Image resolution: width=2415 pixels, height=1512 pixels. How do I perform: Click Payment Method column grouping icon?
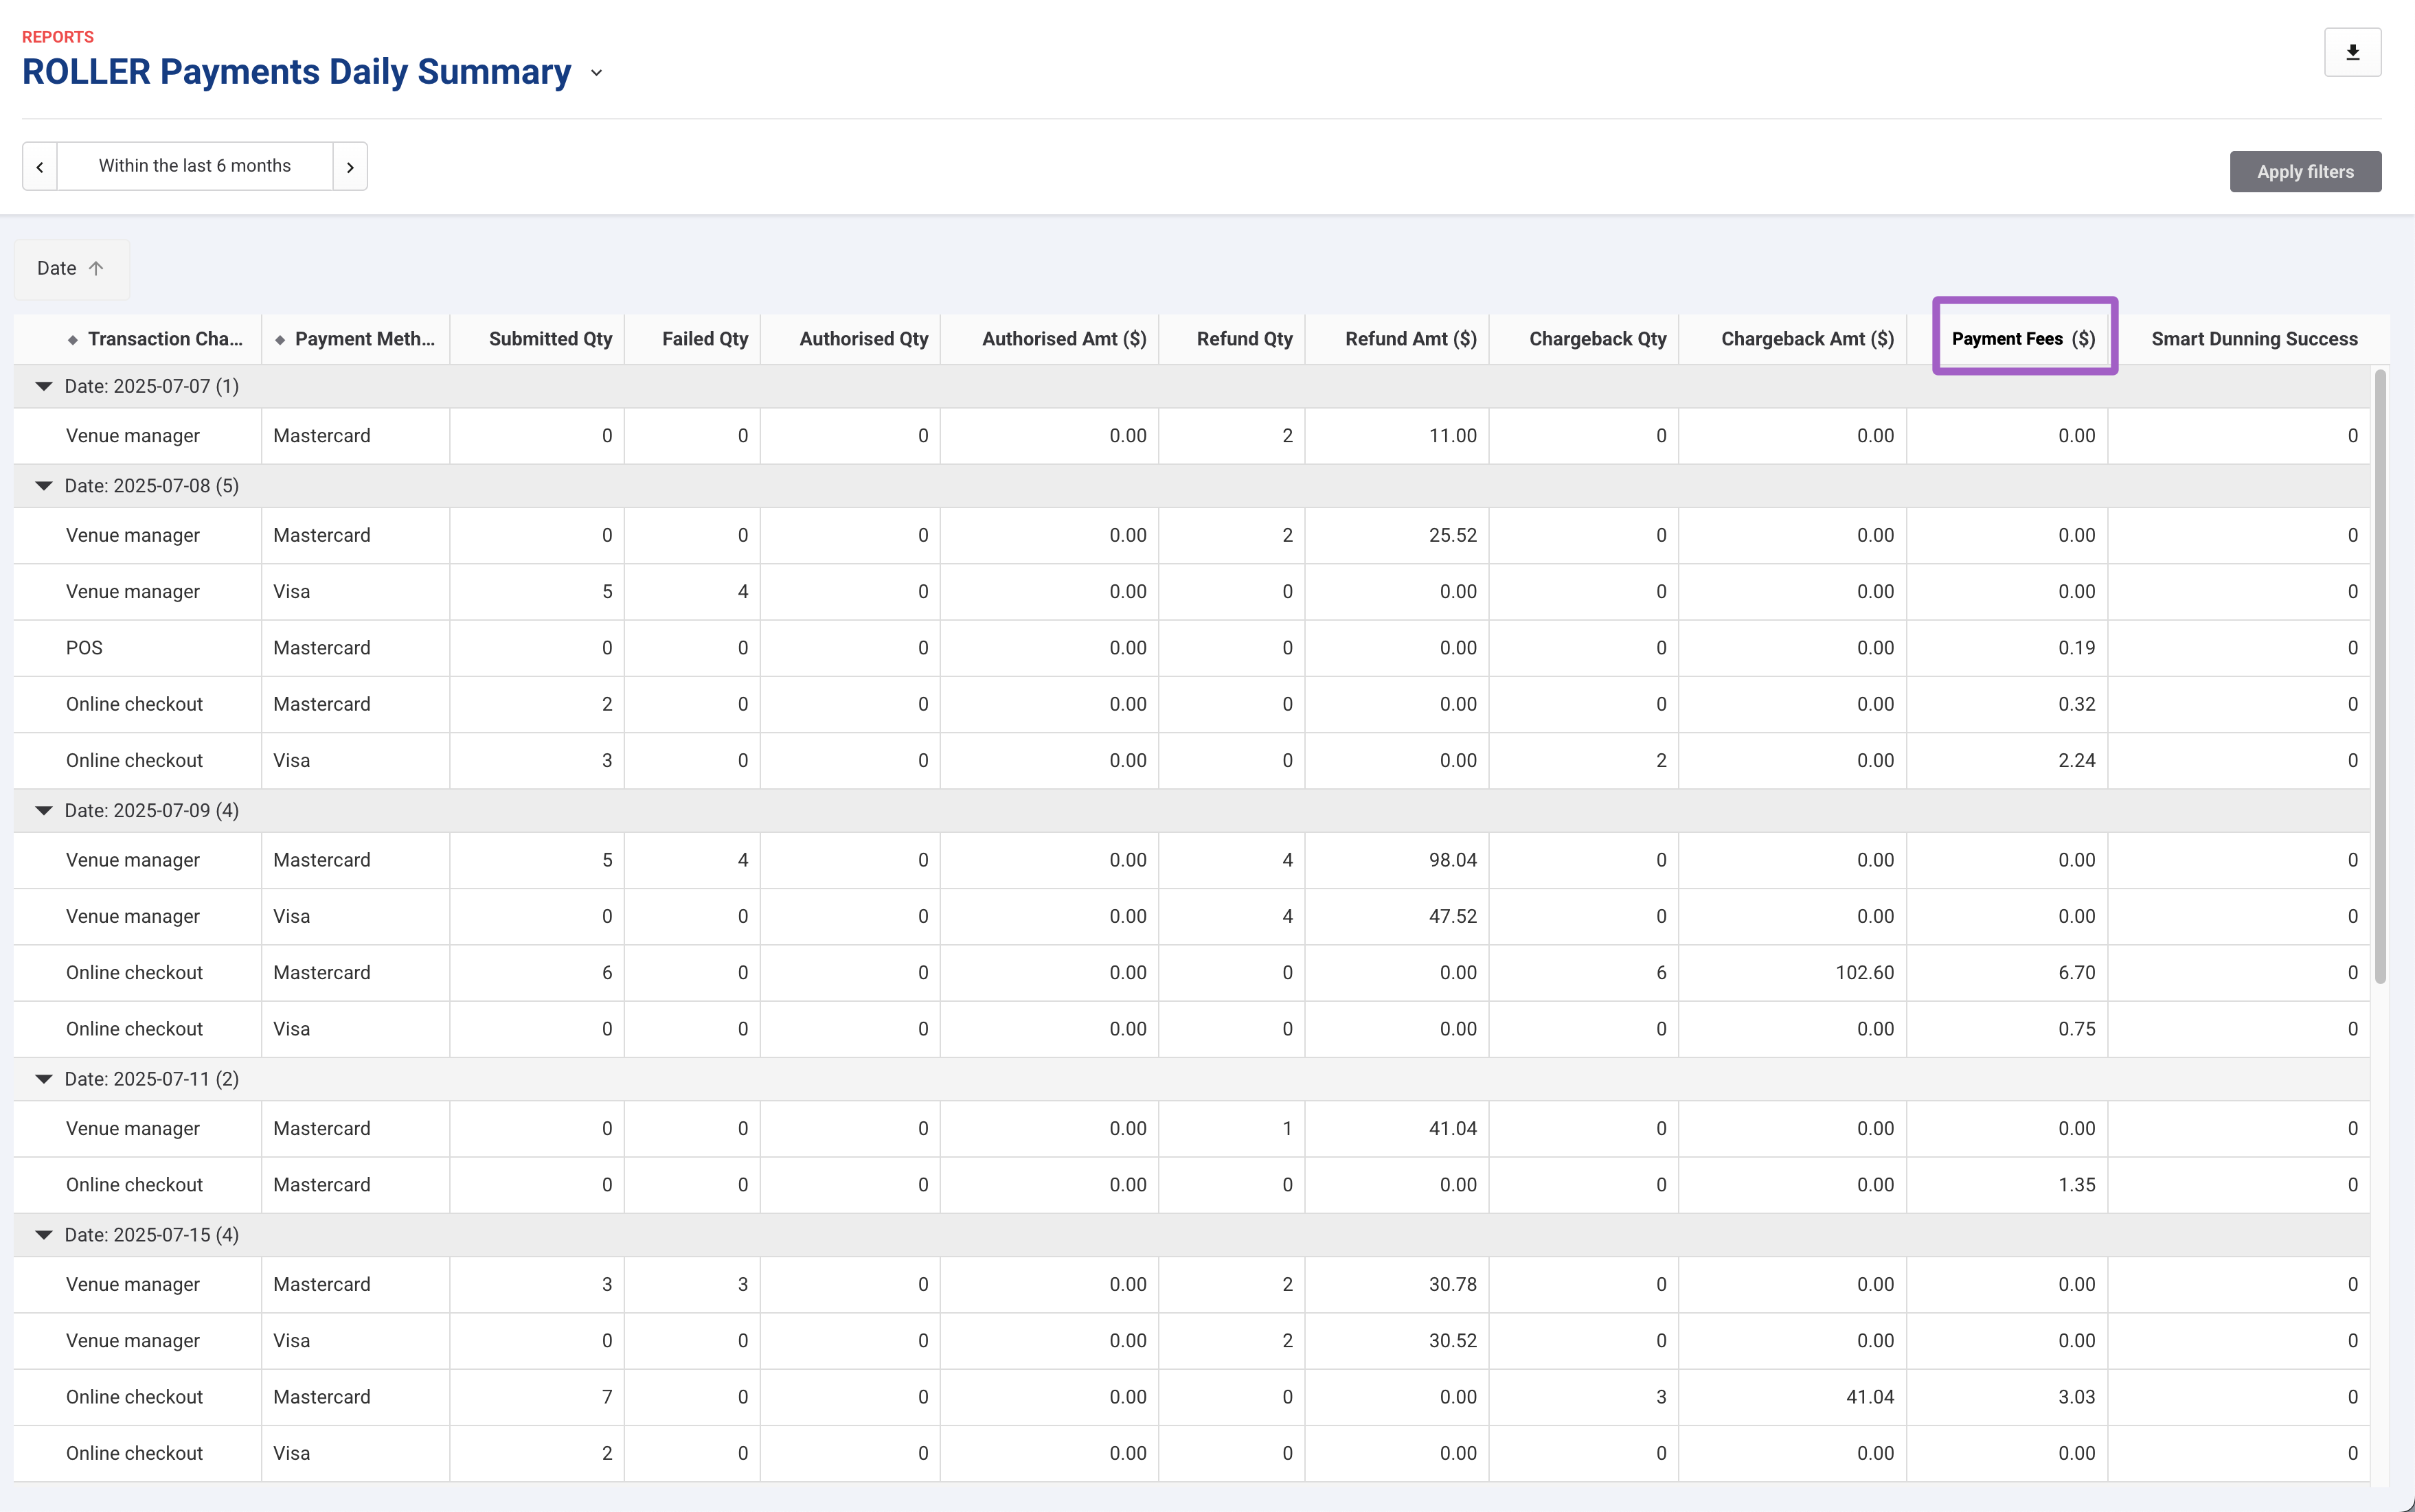click(x=280, y=340)
